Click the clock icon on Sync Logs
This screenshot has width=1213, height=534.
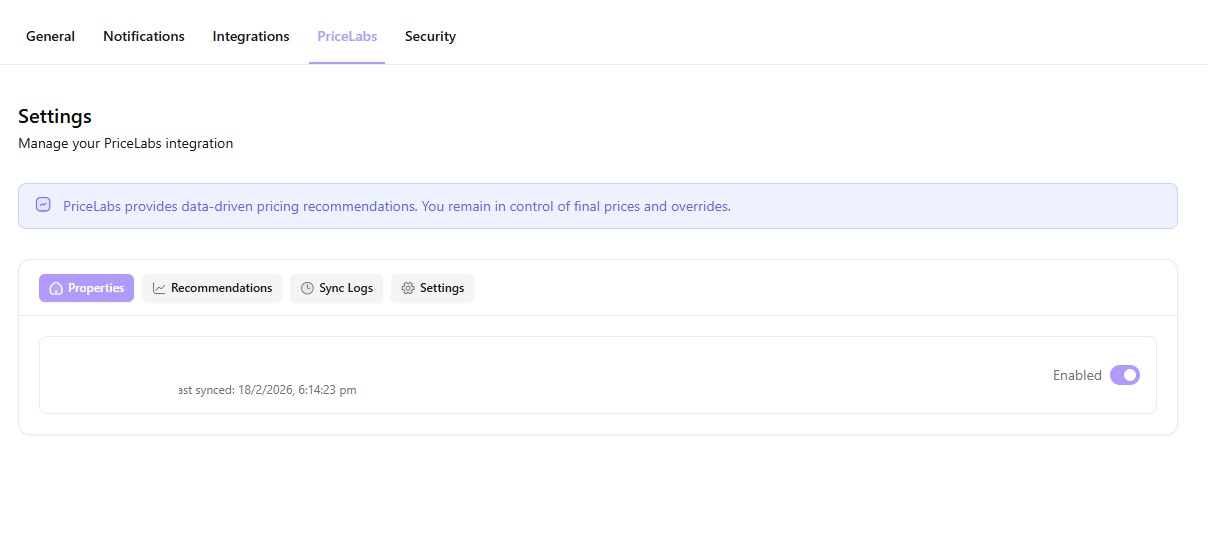pyautogui.click(x=307, y=288)
